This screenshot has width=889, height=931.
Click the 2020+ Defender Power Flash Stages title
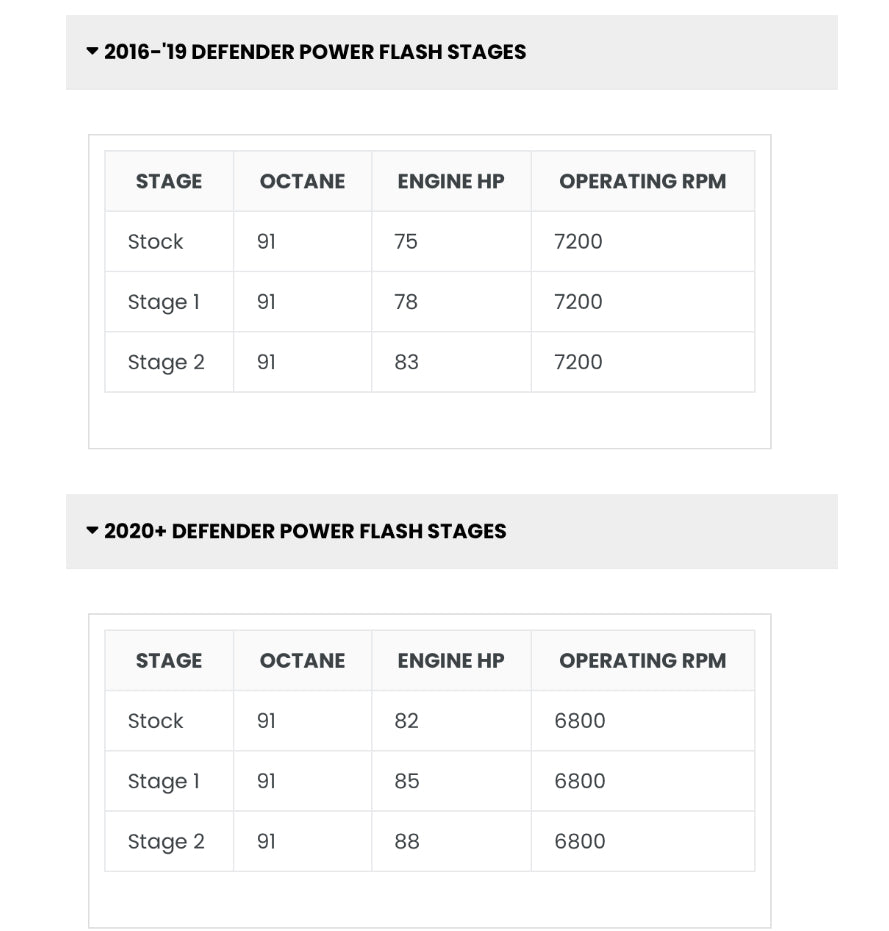pyautogui.click(x=305, y=531)
